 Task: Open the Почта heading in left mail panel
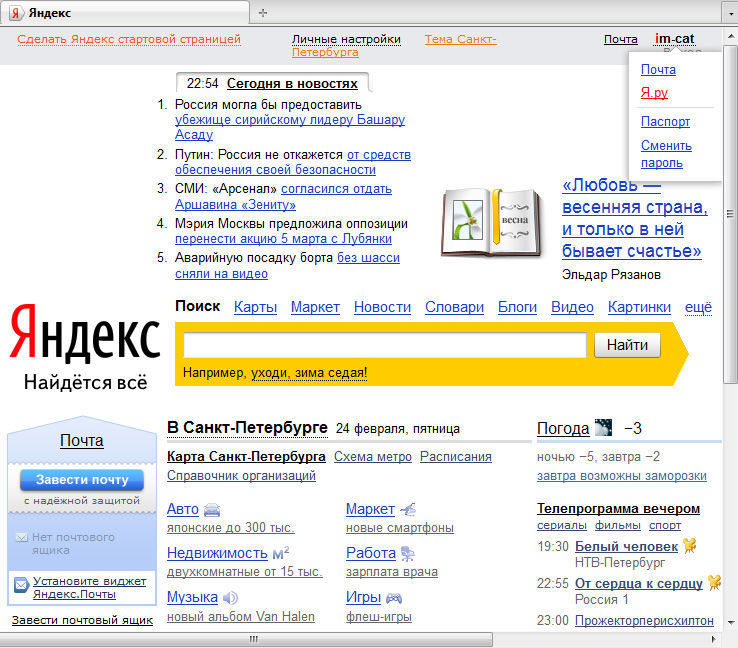[x=82, y=440]
